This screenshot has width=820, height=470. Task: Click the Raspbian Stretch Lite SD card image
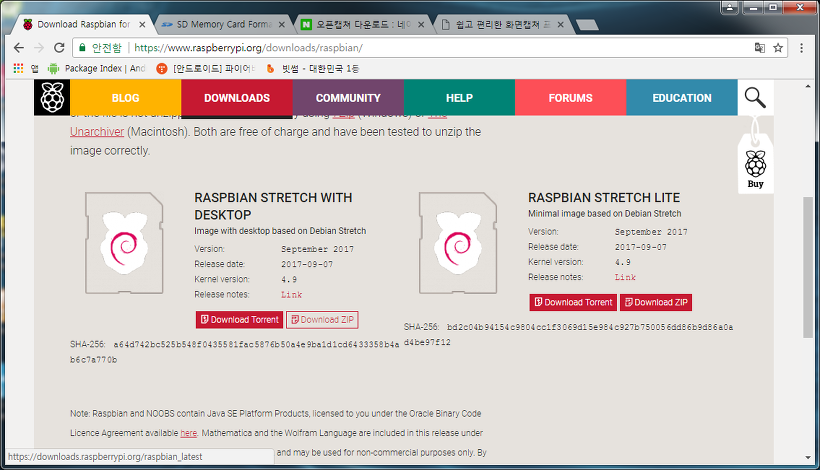(x=458, y=243)
